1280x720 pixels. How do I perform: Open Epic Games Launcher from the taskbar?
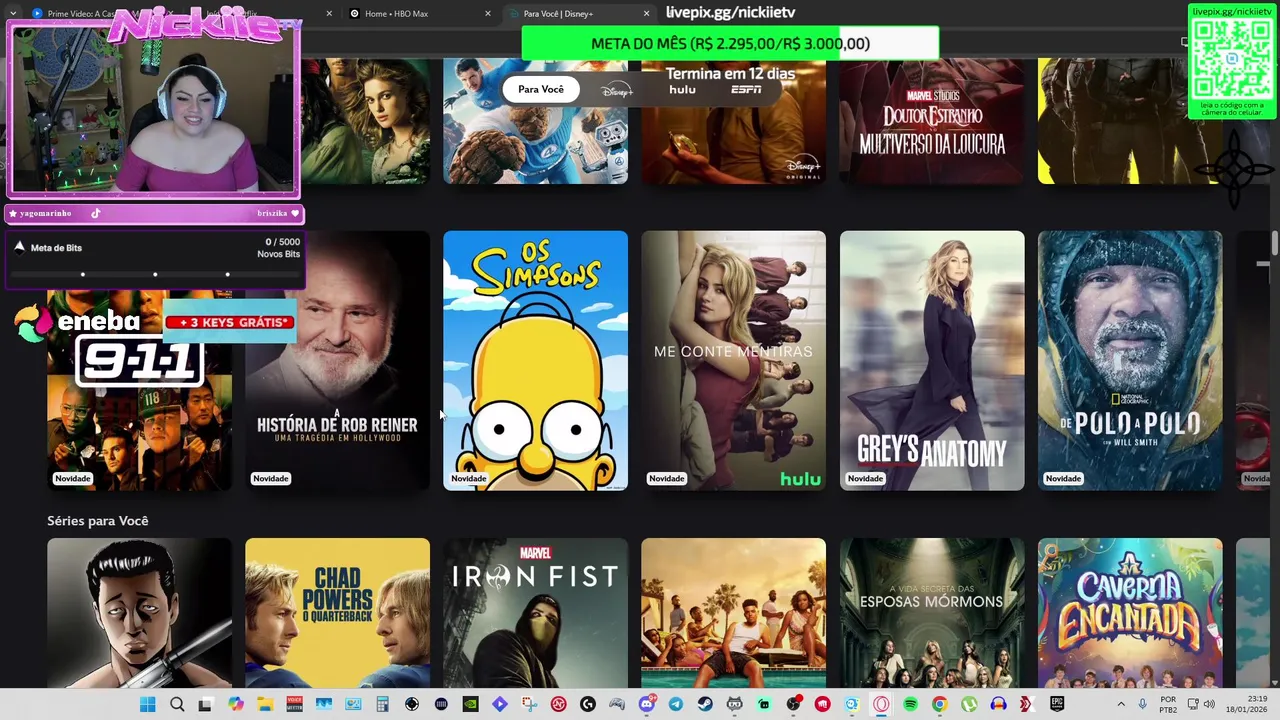click(1056, 704)
